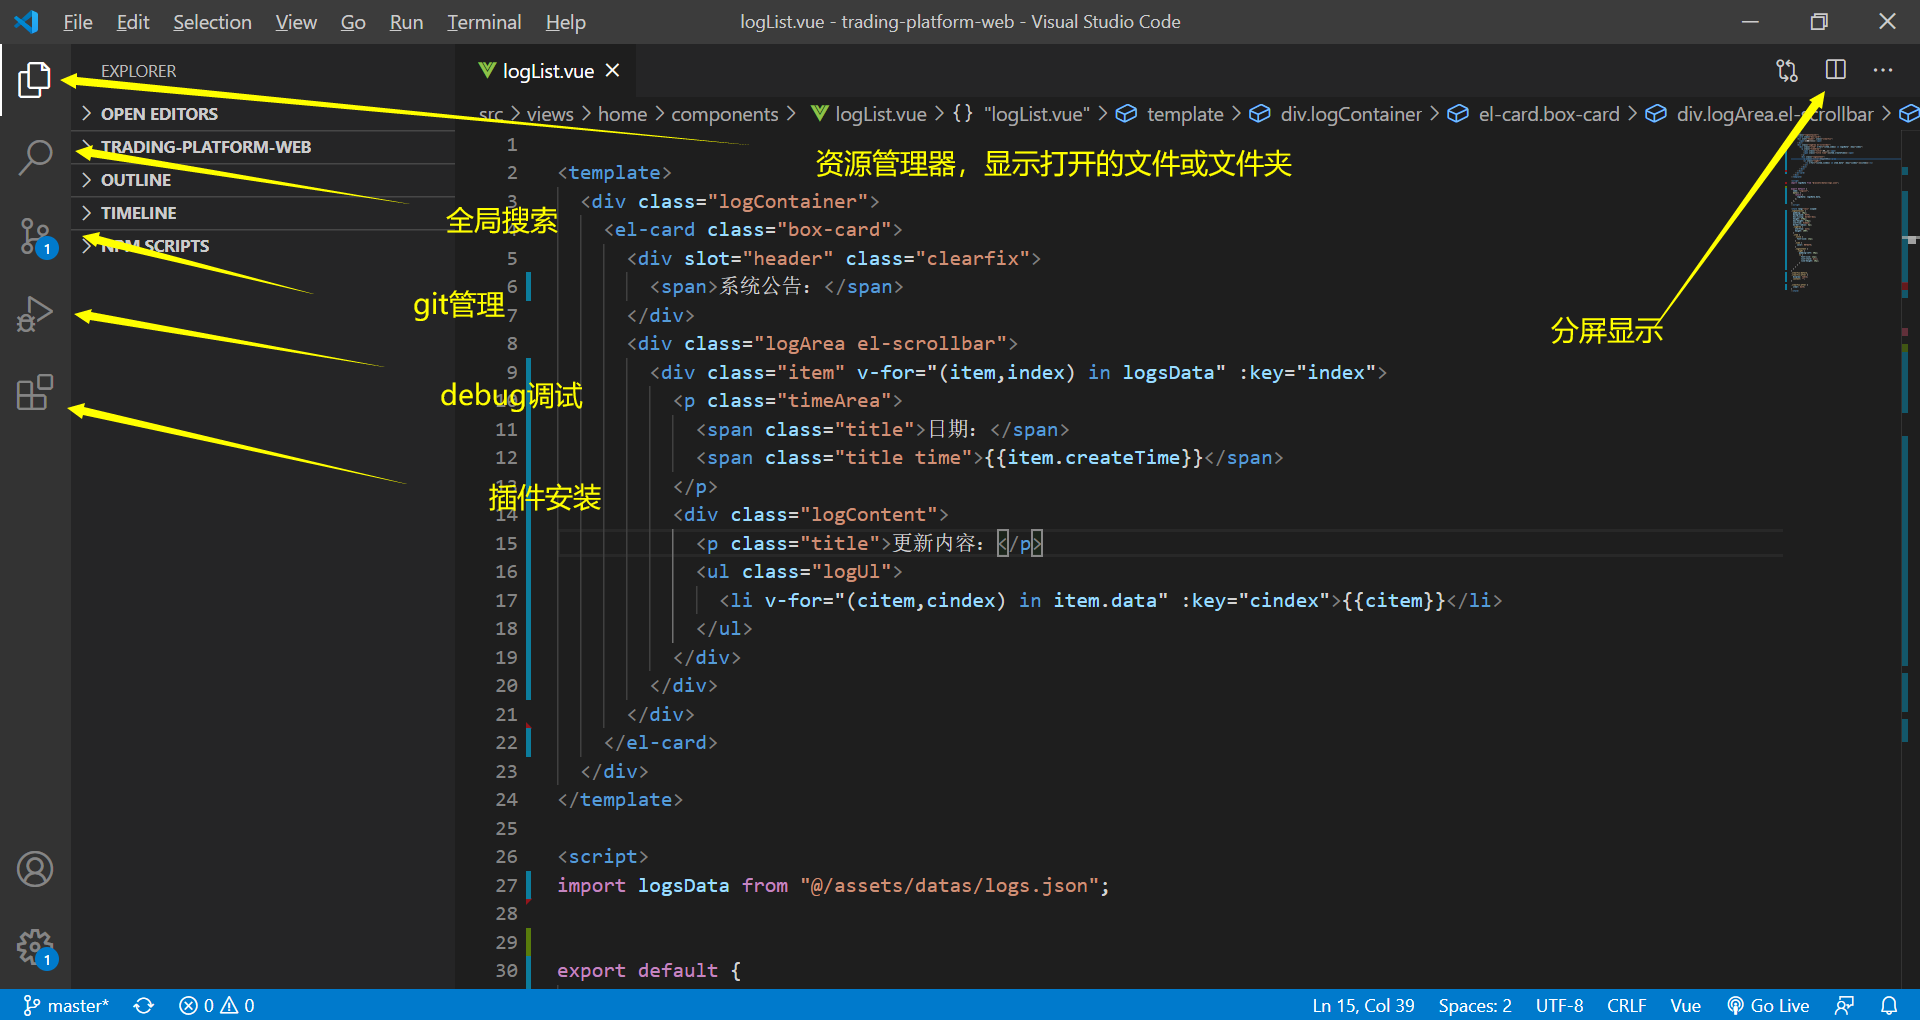Change file encoding UTF-8
The image size is (1920, 1020).
point(1559,1005)
